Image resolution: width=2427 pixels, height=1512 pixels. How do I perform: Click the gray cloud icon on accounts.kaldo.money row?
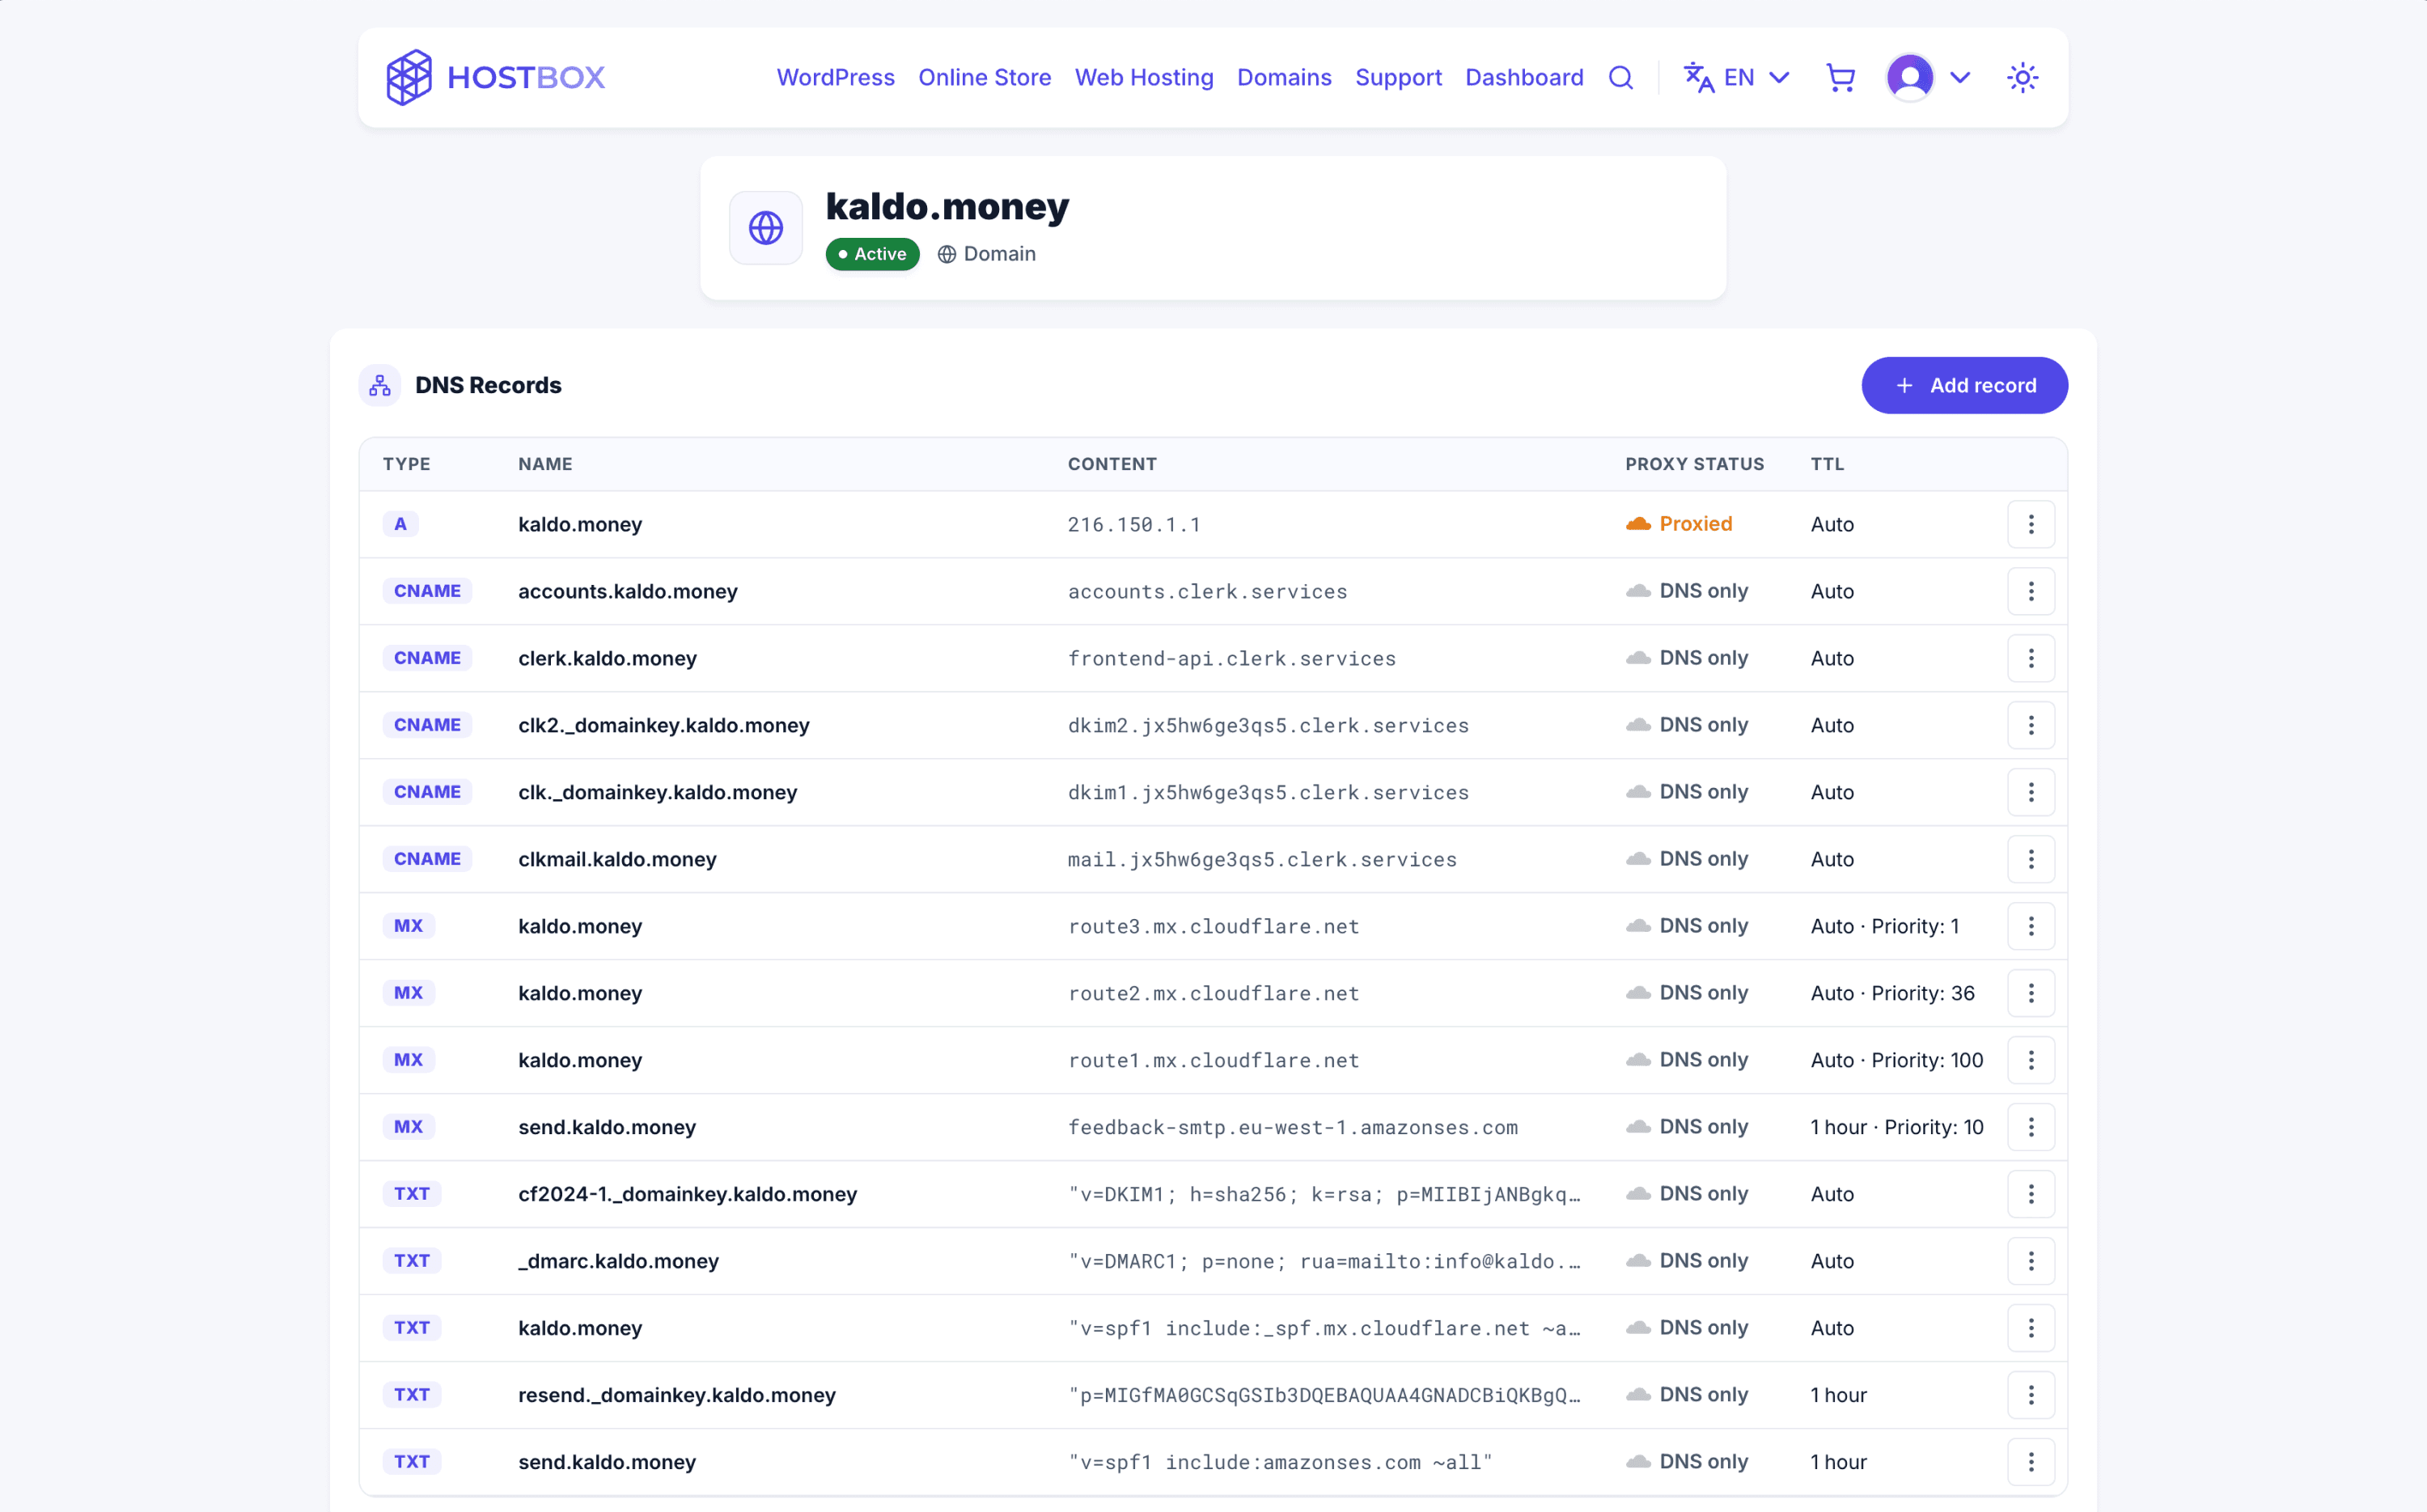1638,591
